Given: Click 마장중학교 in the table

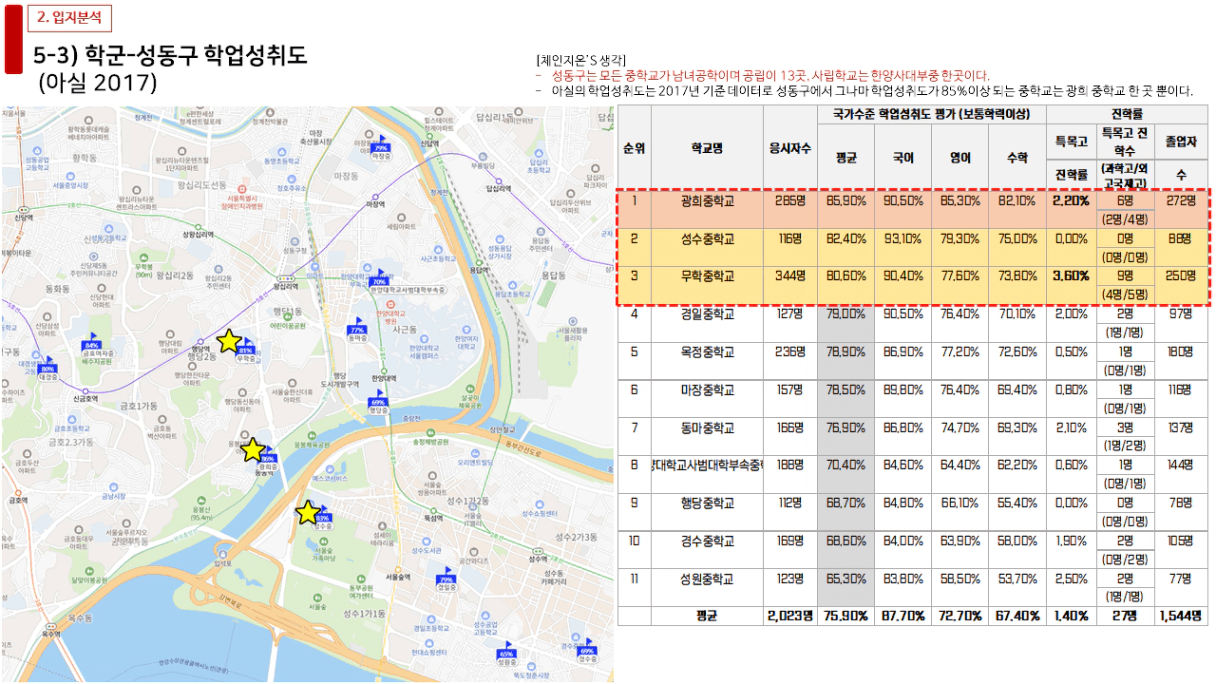Looking at the screenshot, I should [706, 389].
